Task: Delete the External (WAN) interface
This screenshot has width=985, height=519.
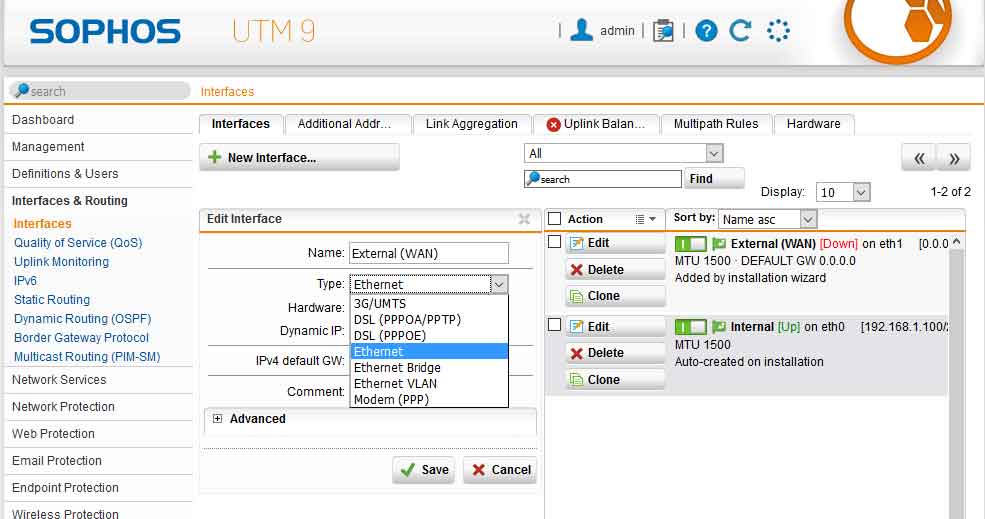Action: pos(615,270)
